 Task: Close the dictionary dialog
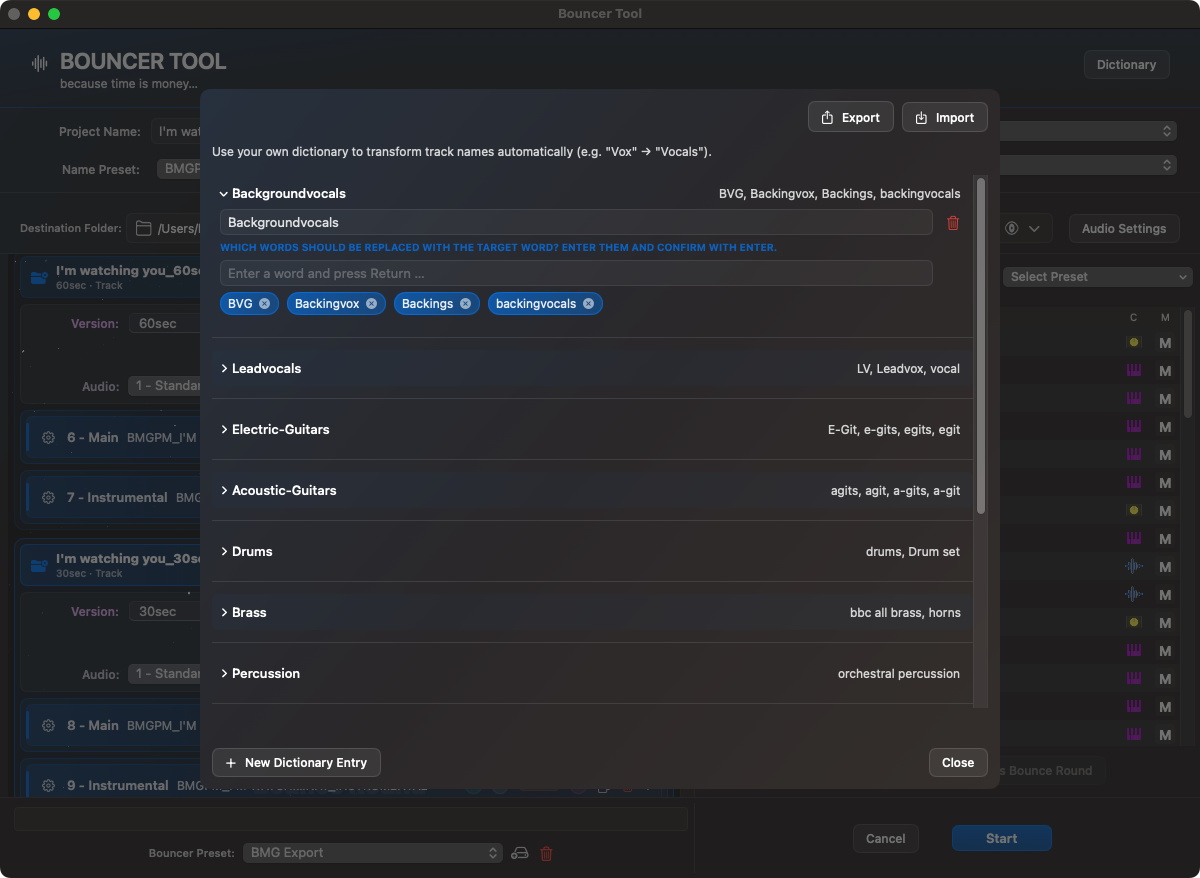coord(958,763)
